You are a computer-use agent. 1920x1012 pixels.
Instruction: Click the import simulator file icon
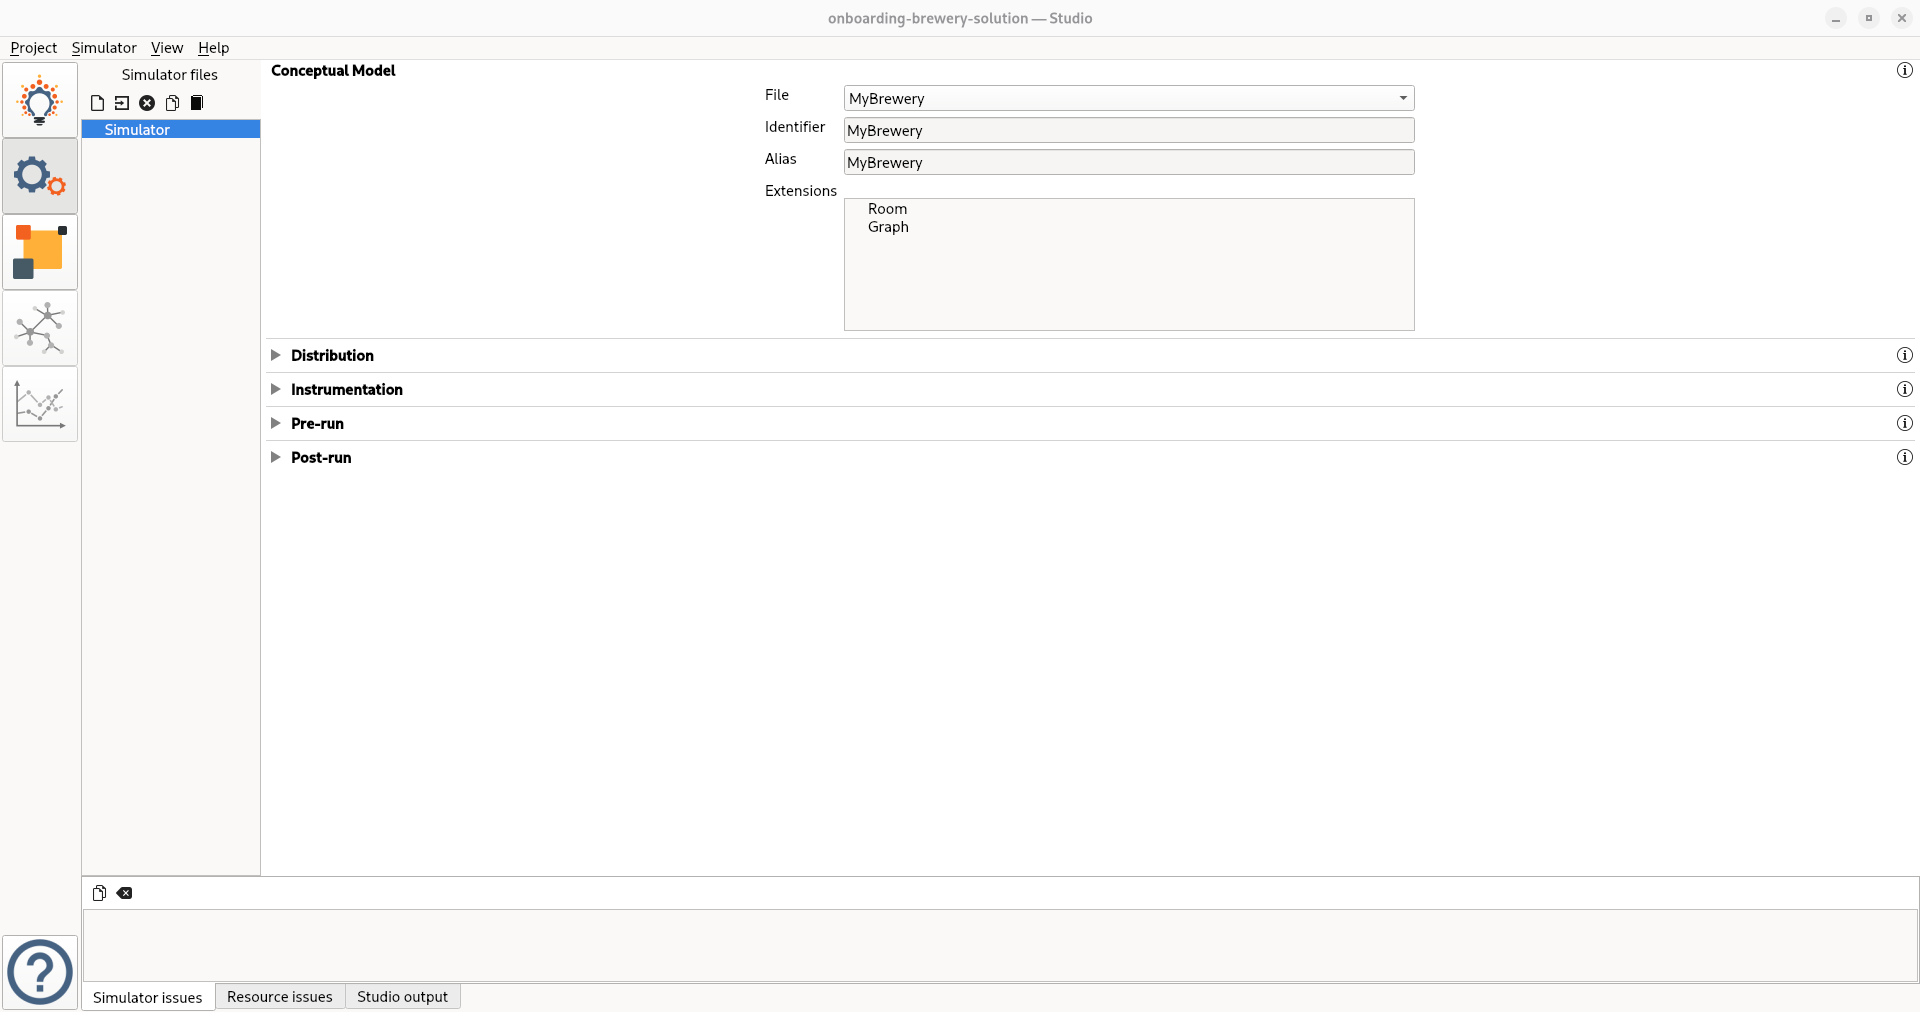pos(122,103)
